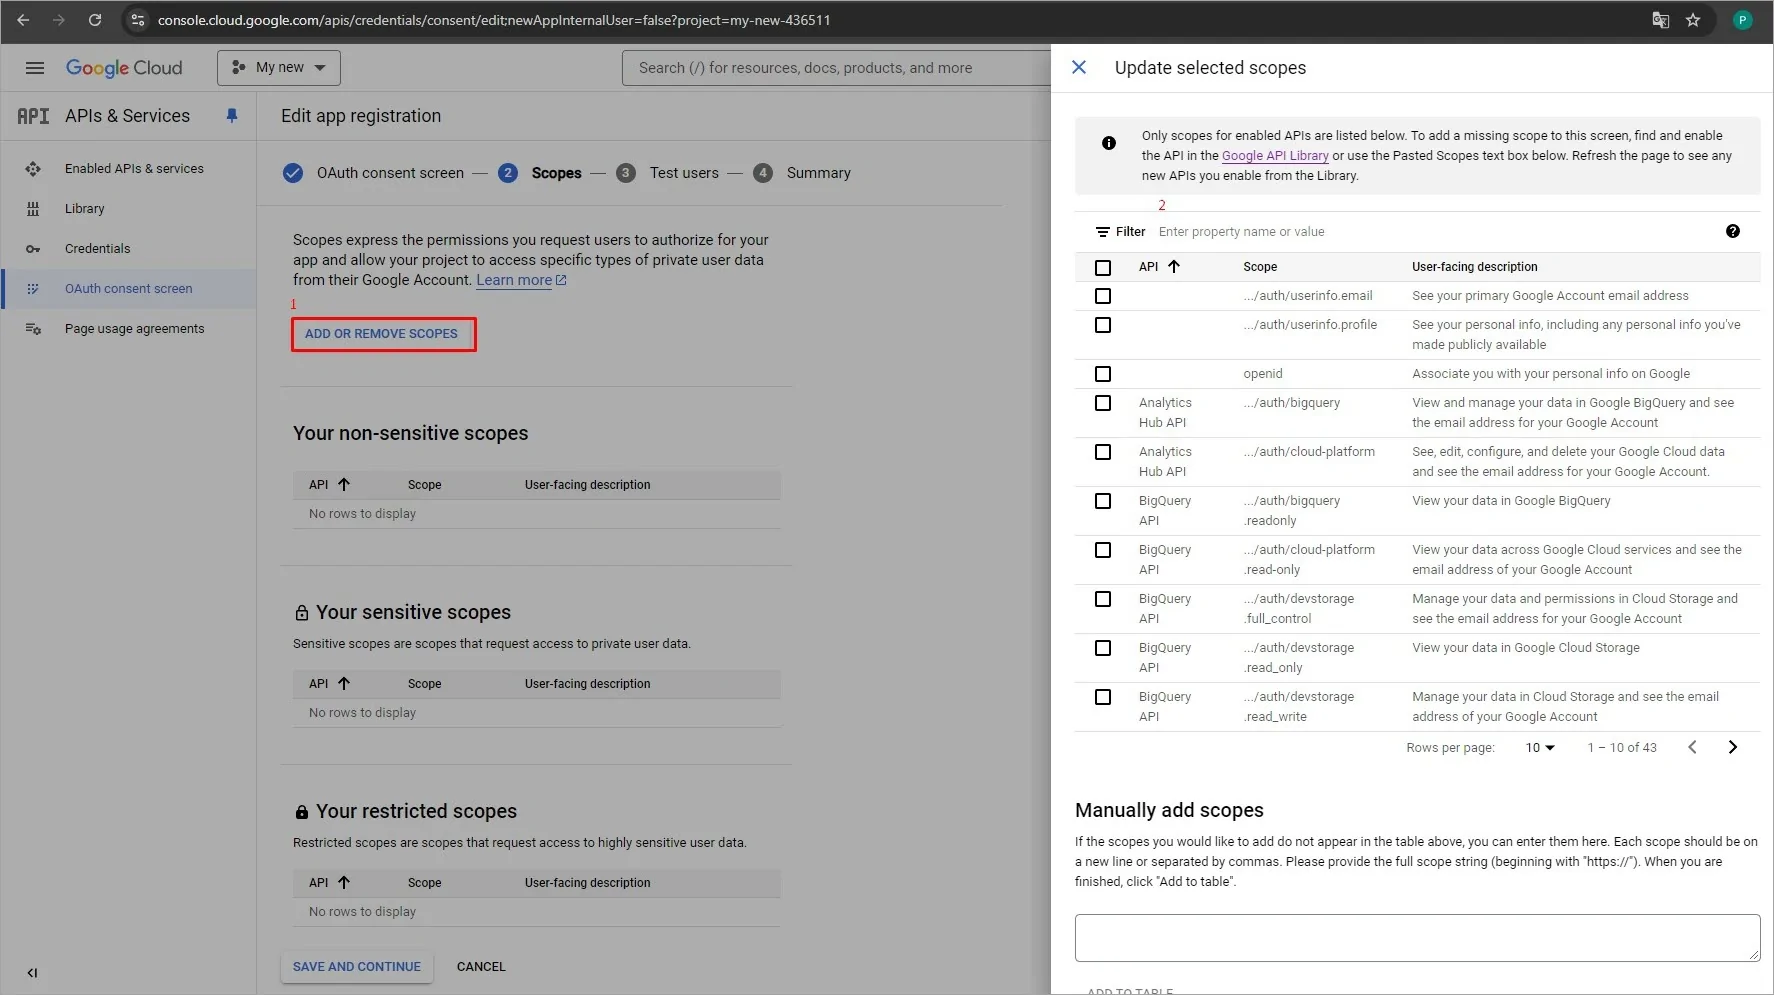Open the Google API Library link

(x=1274, y=156)
